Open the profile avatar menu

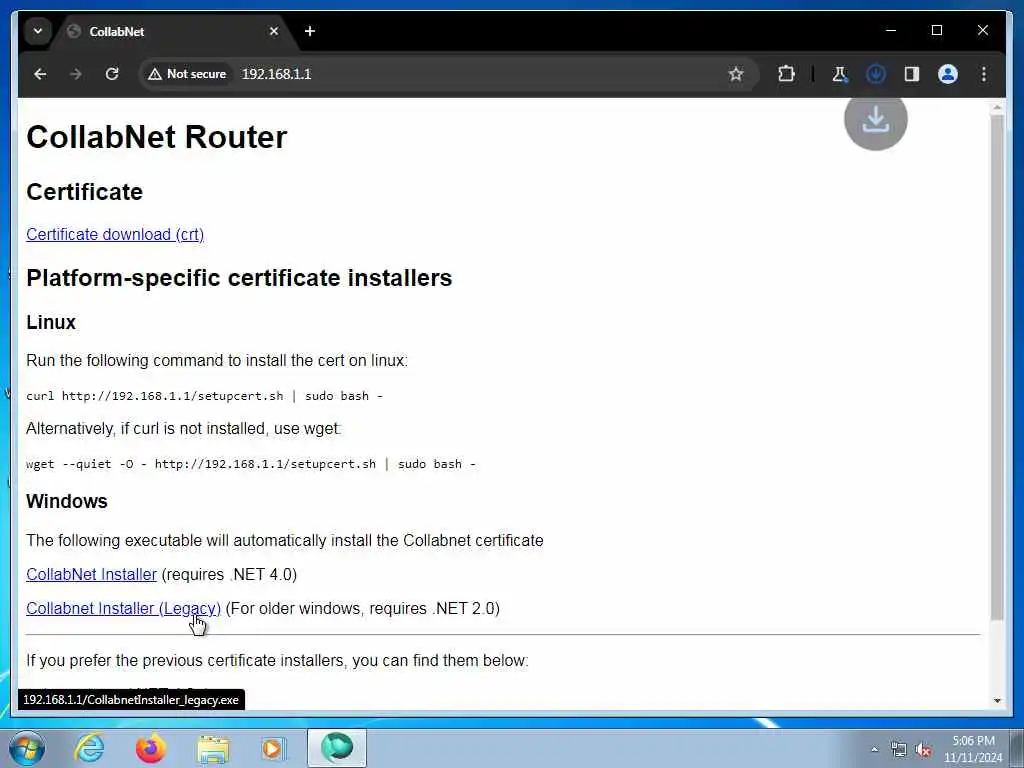click(948, 74)
